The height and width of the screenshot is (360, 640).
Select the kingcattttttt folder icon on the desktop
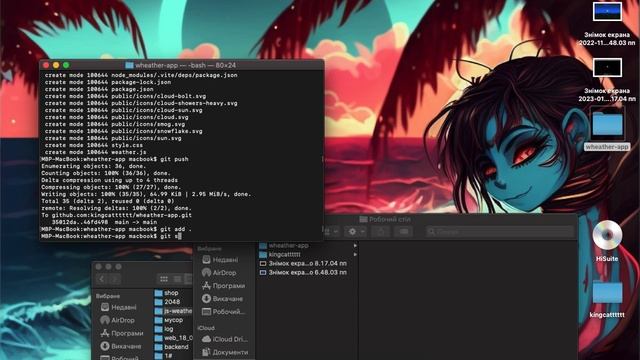(x=607, y=292)
